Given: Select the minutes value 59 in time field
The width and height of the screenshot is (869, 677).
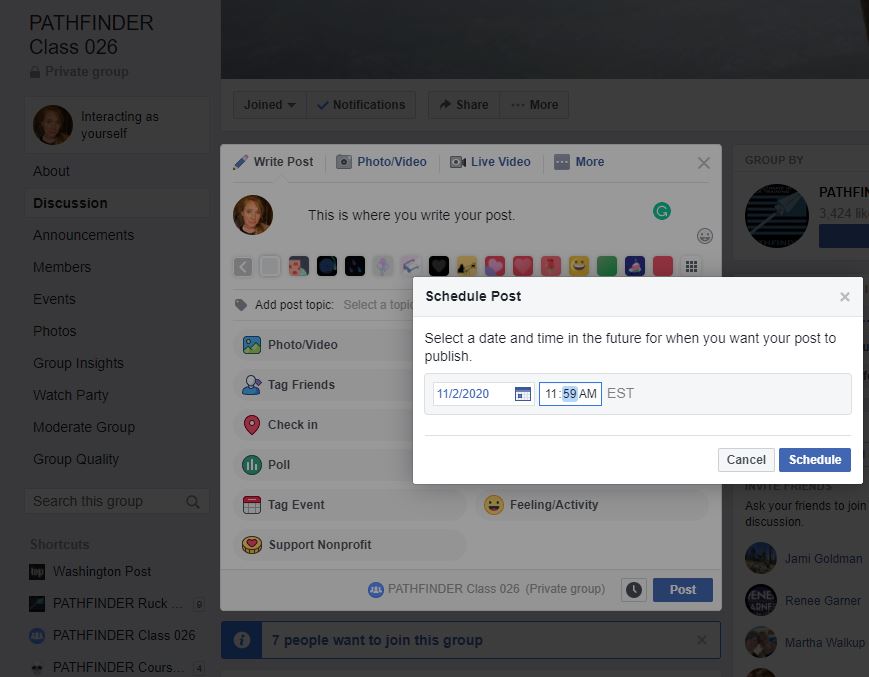Looking at the screenshot, I should (x=570, y=394).
